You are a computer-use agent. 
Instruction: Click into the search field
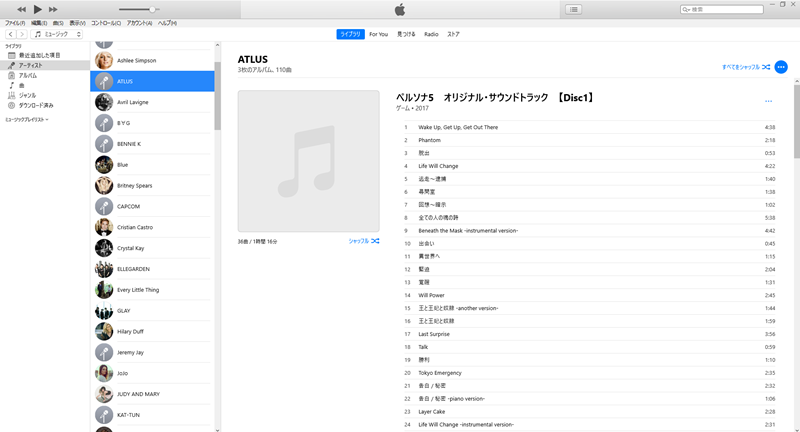(722, 9)
